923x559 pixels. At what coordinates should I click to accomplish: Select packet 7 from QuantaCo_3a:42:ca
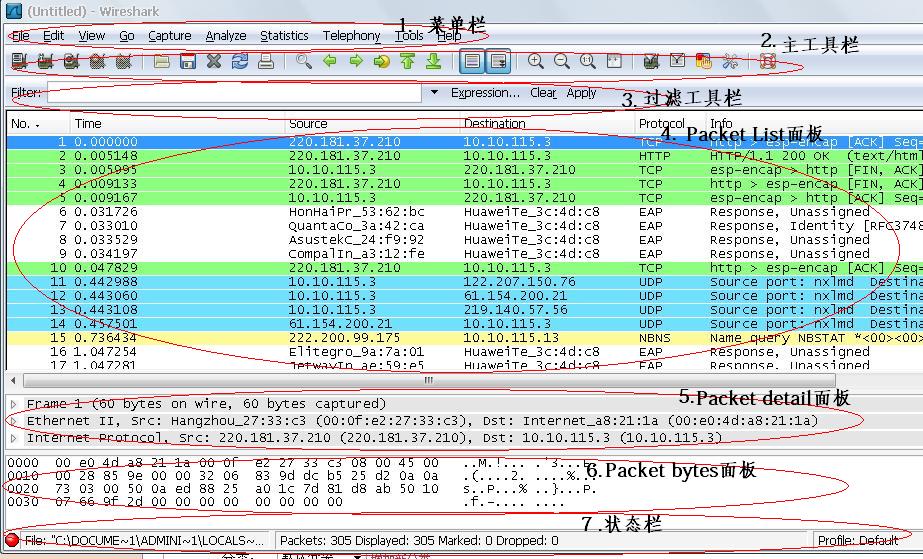tap(465, 226)
